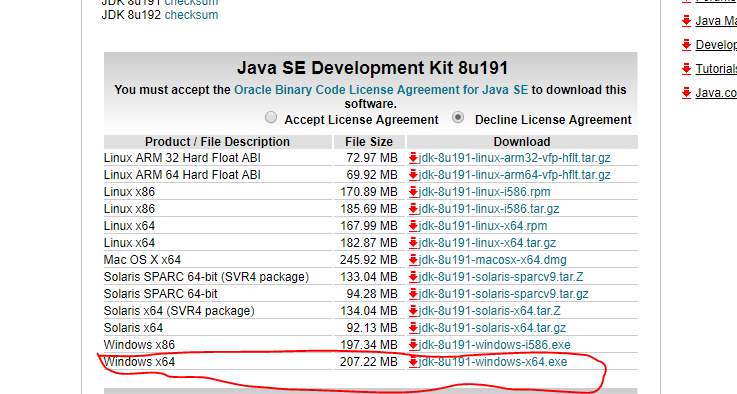Download jdk-8u191-linux-arm32-vfp-hflt.tar.gz
This screenshot has width=737, height=394.
(514, 158)
